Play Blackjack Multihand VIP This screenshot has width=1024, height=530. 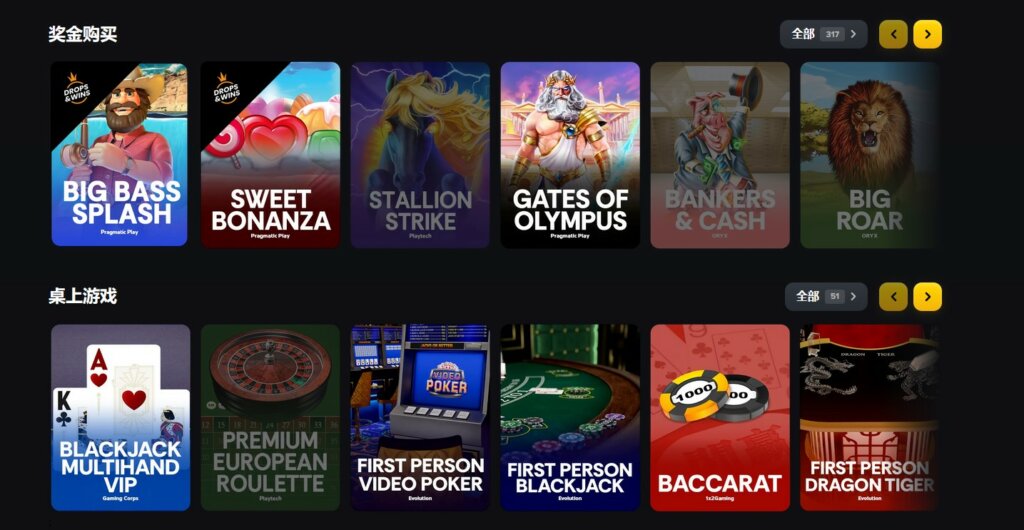point(121,418)
